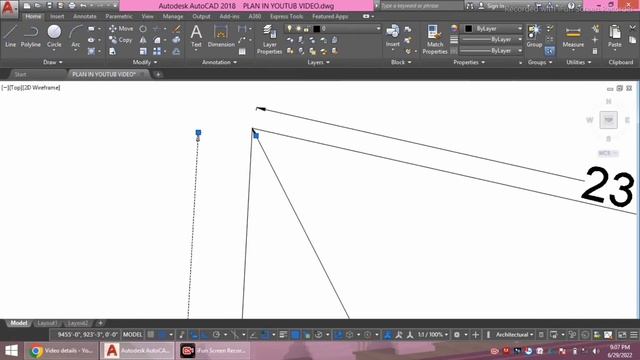The width and height of the screenshot is (640, 360).
Task: Click the TOP face of the ViewCube
Action: tap(608, 120)
